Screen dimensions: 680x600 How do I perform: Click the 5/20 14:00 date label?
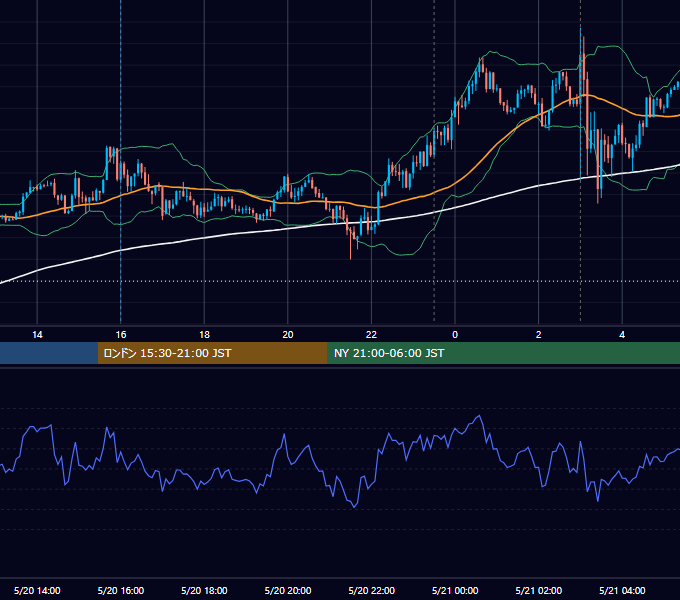pyautogui.click(x=37, y=590)
